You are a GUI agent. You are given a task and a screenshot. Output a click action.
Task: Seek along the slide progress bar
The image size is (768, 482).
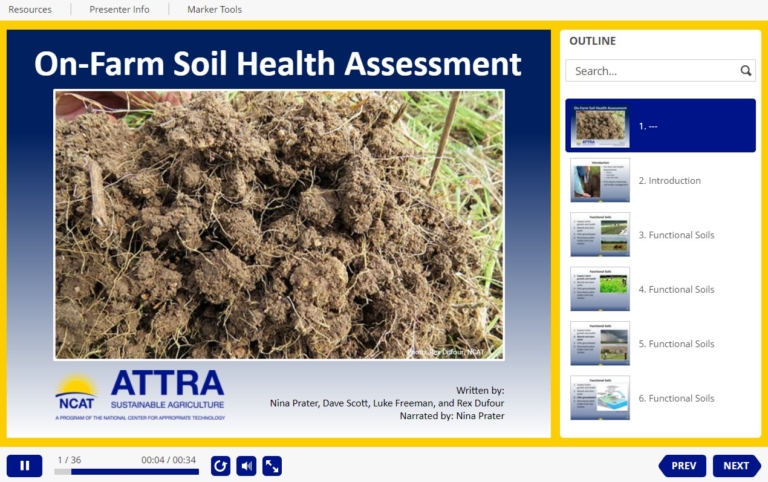point(126,472)
